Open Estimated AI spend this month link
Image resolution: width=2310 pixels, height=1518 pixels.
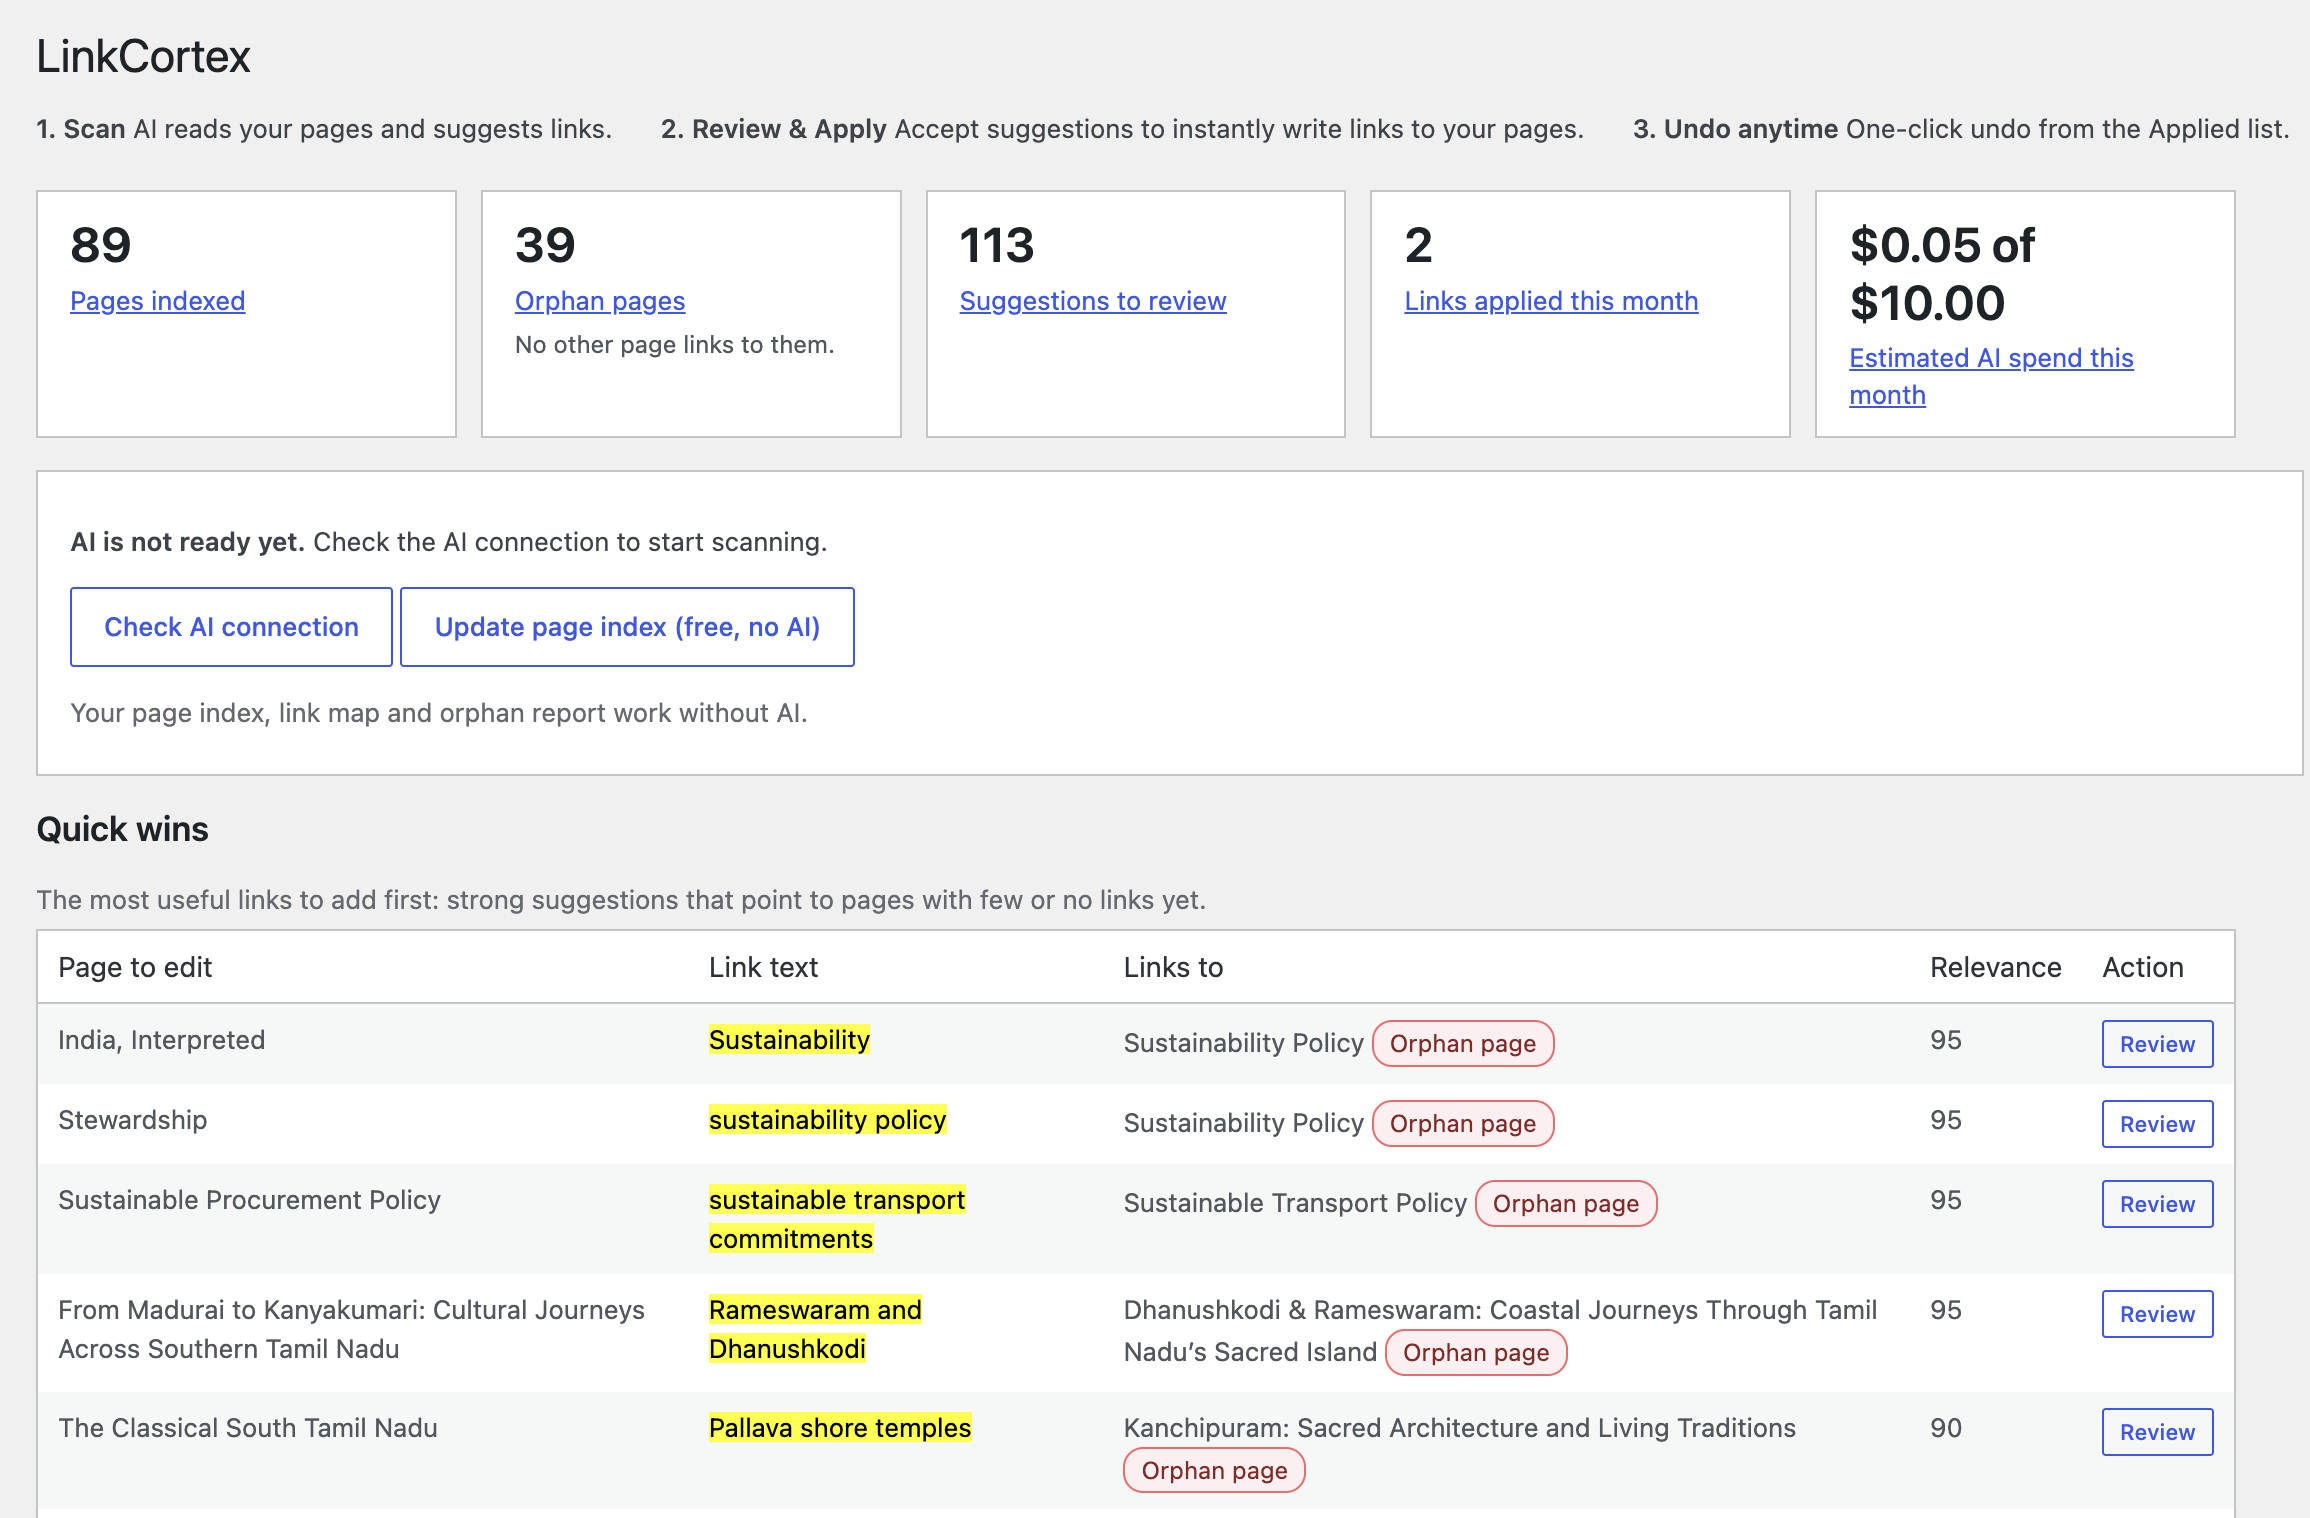1991,376
